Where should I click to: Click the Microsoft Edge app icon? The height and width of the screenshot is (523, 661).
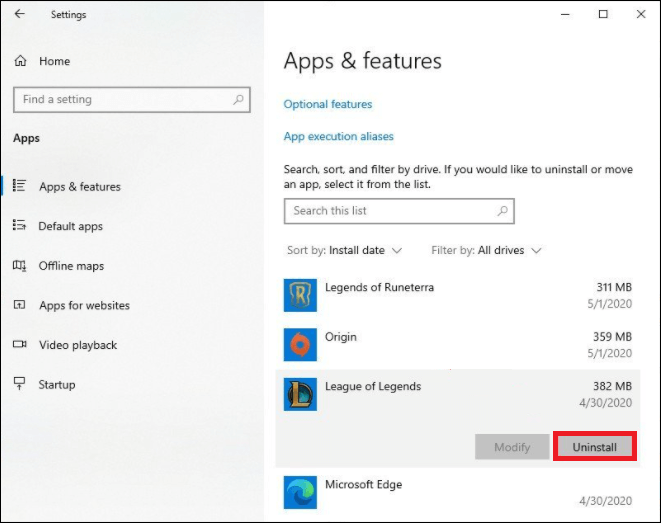tap(300, 493)
